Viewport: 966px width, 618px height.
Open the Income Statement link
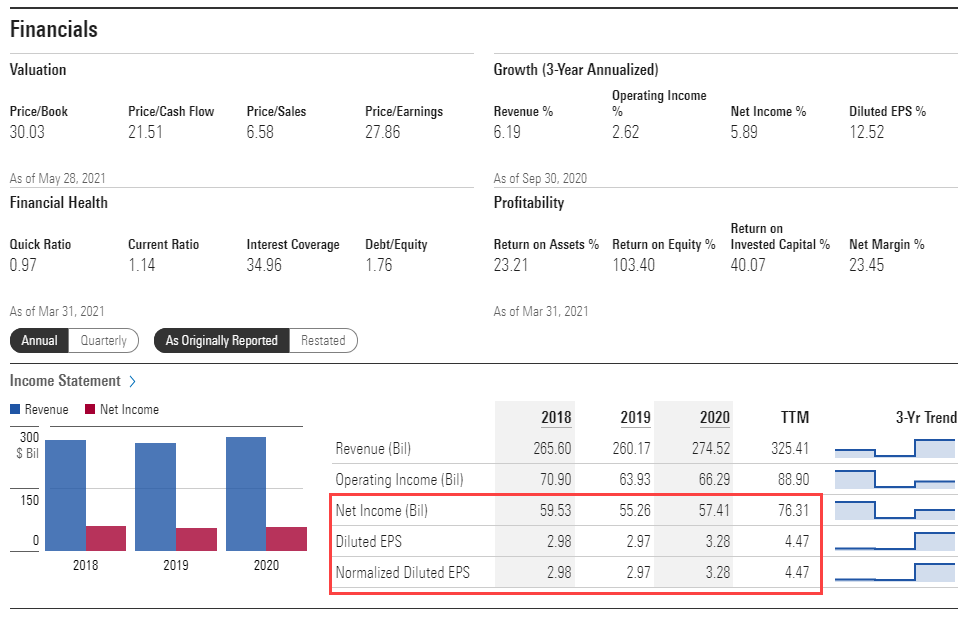[65, 381]
